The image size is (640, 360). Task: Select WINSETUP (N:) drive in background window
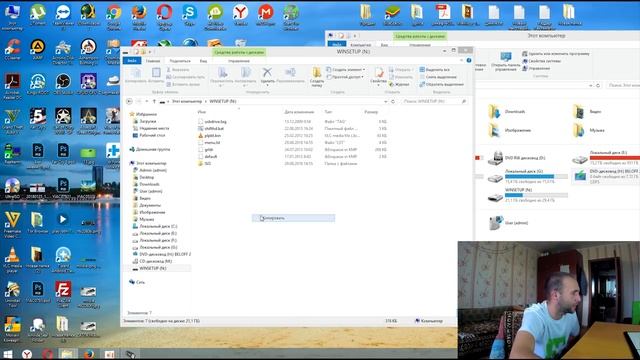[x=528, y=196]
